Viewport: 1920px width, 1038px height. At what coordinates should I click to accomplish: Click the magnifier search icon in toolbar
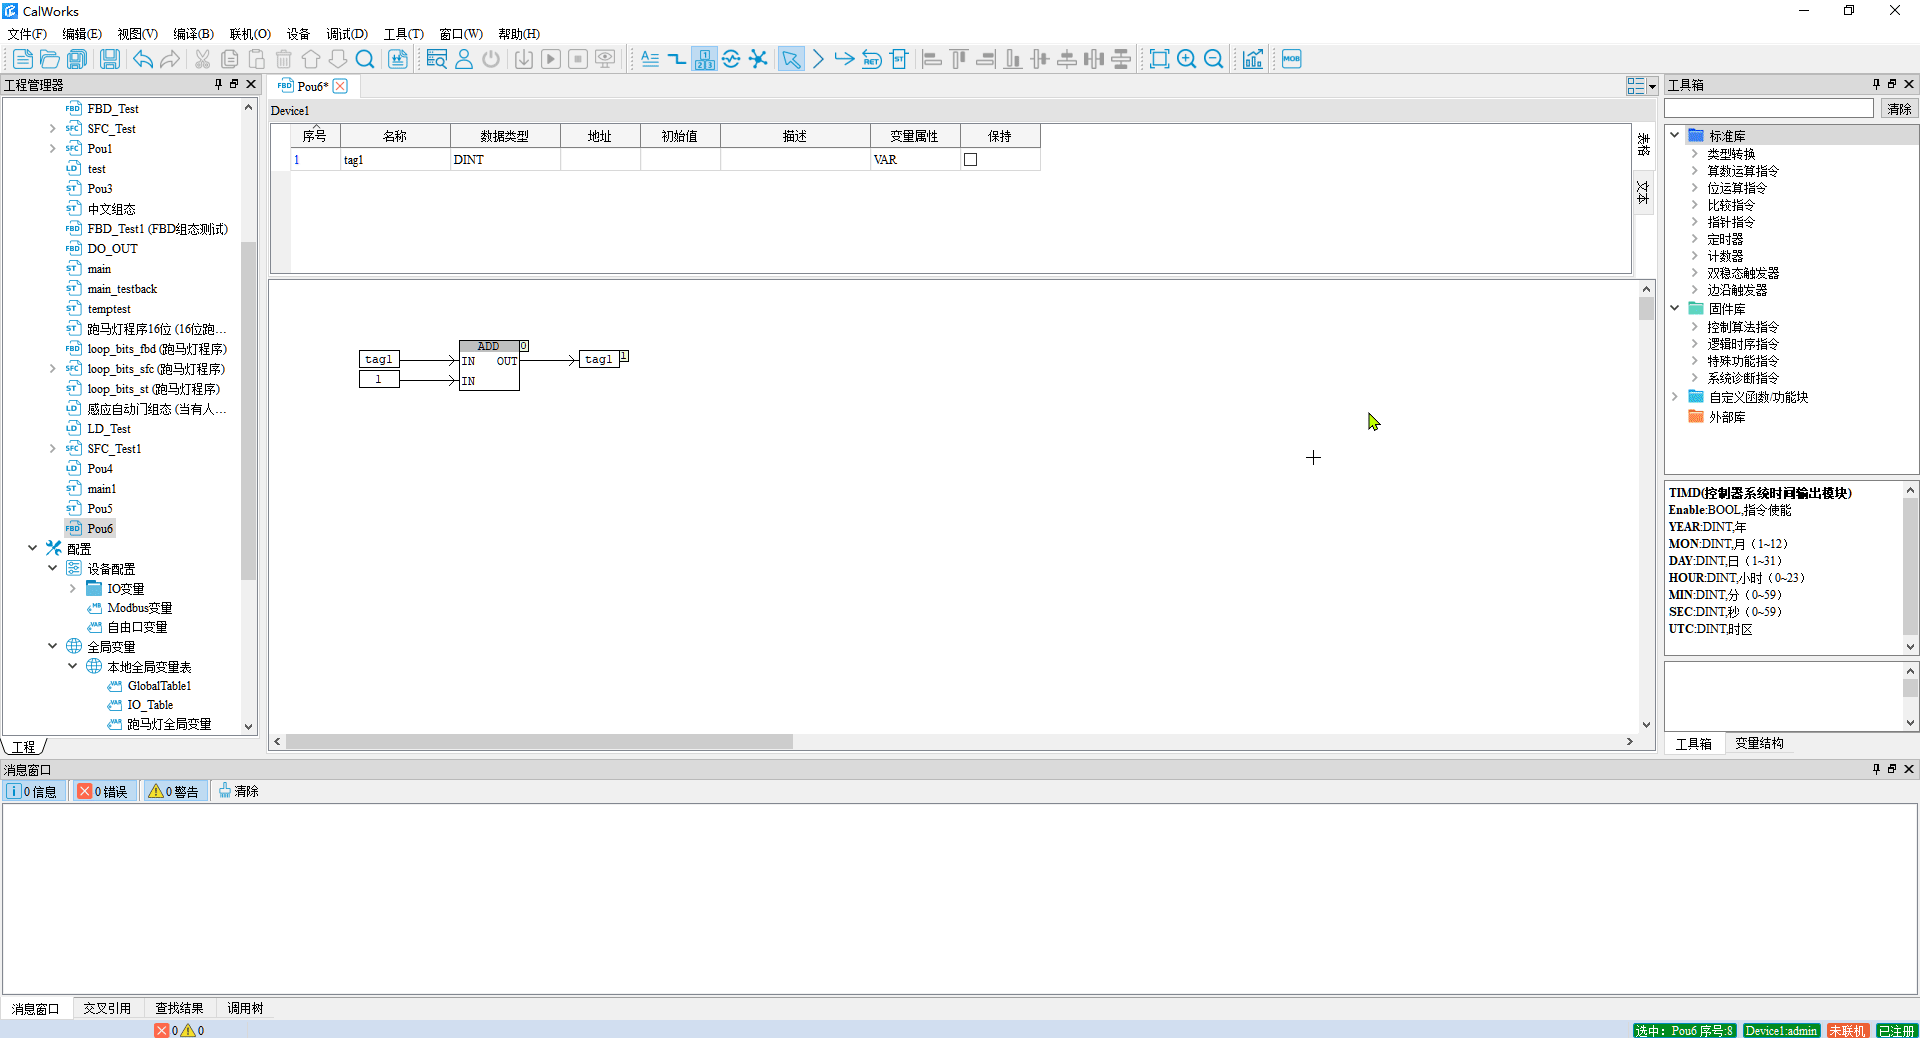click(365, 59)
